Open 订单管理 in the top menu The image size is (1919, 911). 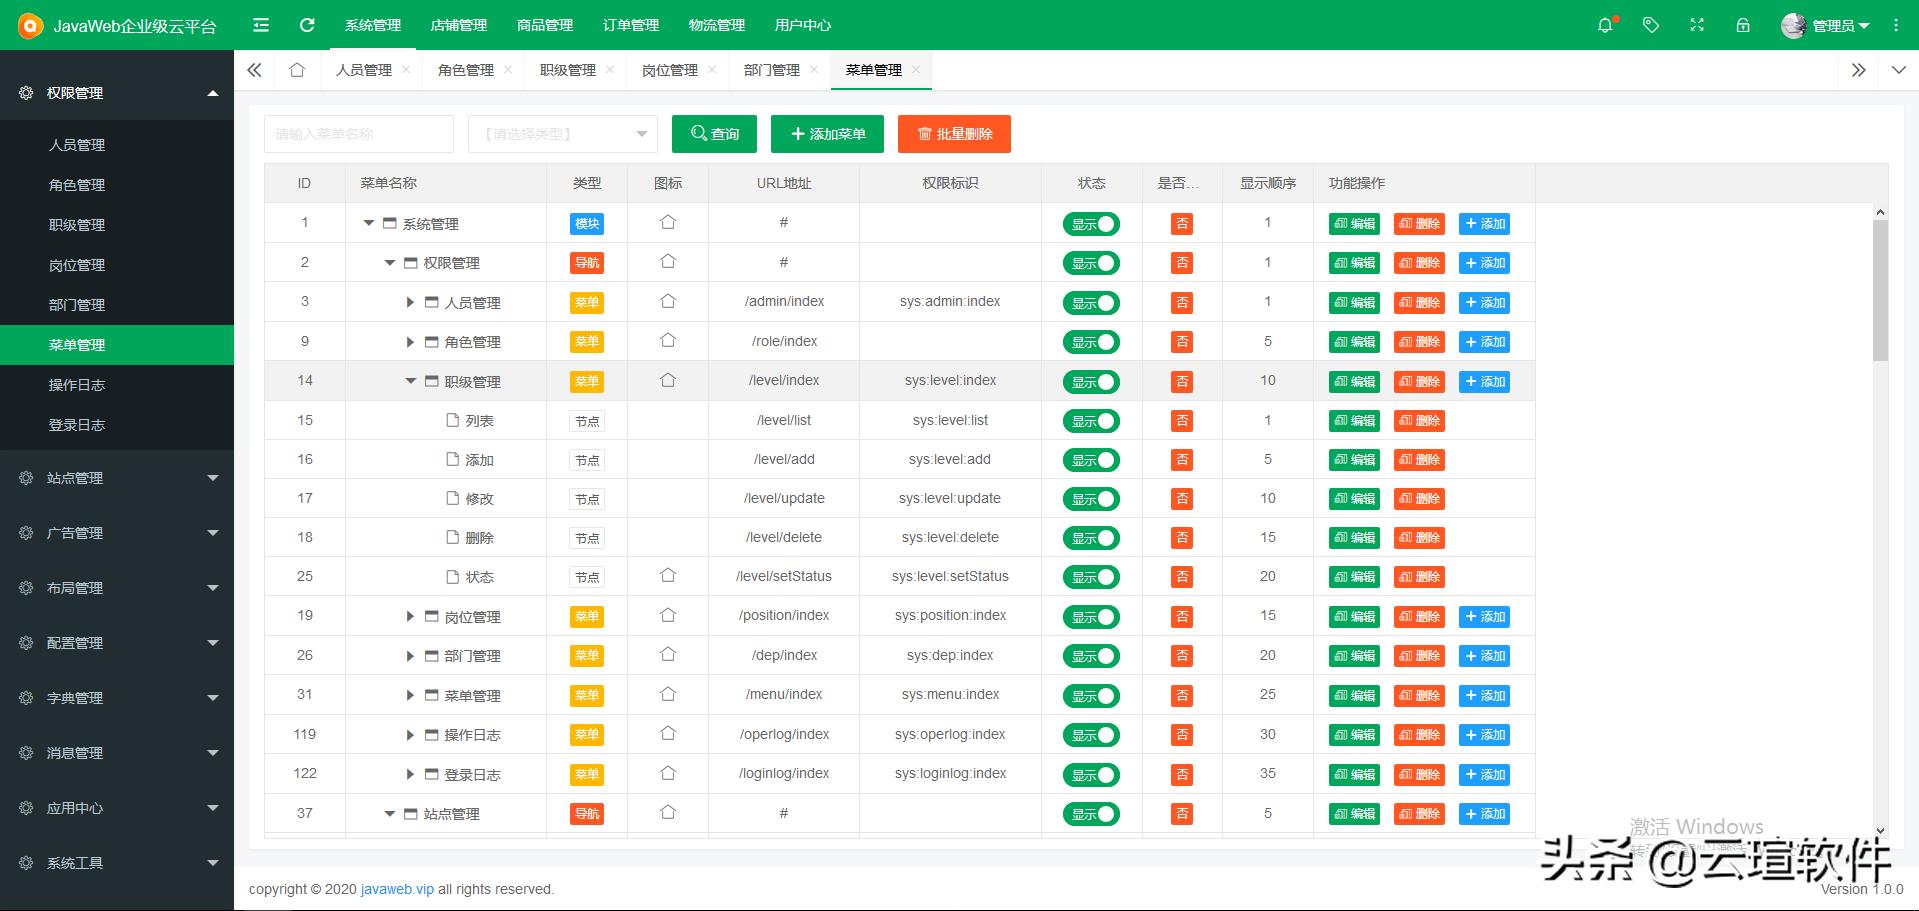click(631, 25)
